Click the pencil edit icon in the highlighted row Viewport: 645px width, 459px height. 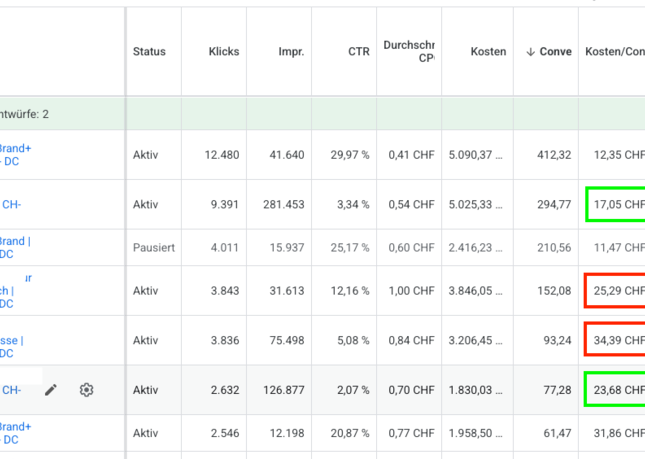click(x=51, y=390)
